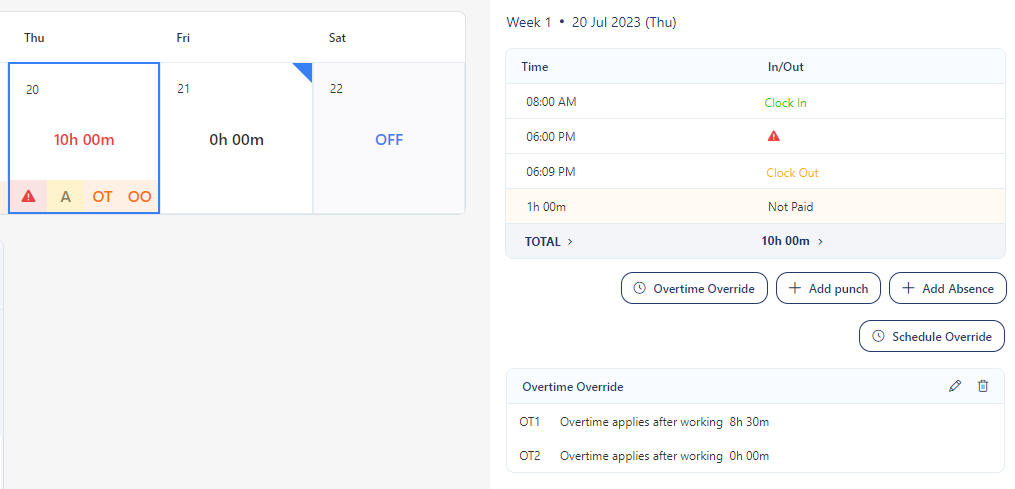Click the red warning icon under Thursday 20
Viewport: 1015px width, 489px height.
tap(28, 197)
